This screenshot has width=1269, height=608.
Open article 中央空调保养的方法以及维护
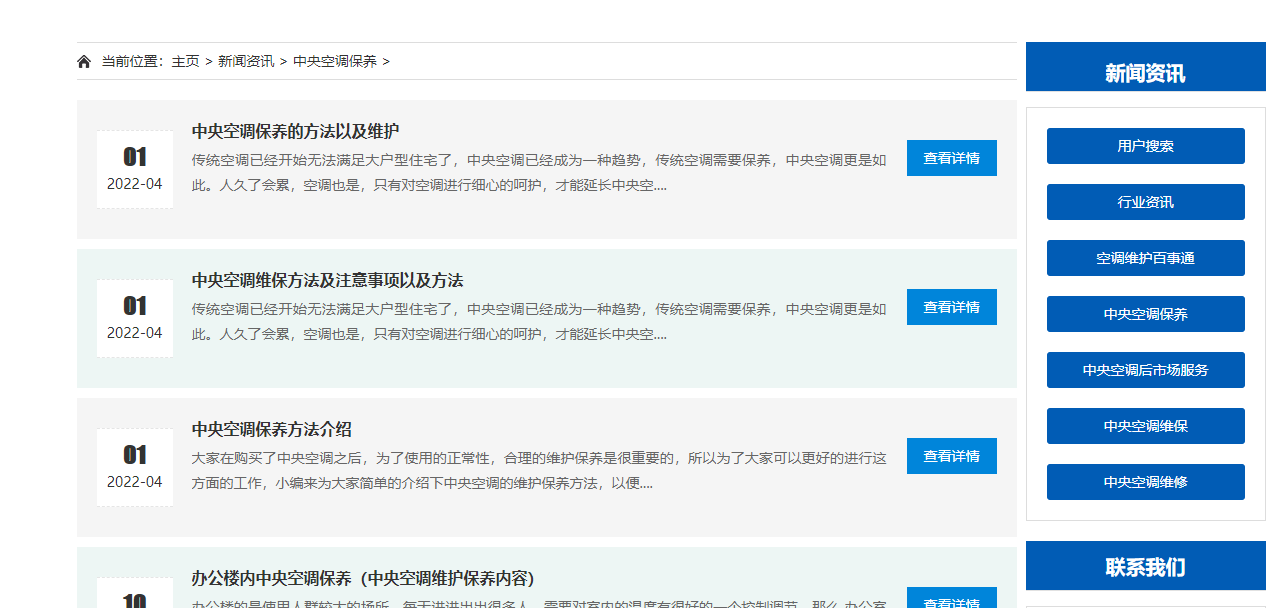(x=296, y=132)
